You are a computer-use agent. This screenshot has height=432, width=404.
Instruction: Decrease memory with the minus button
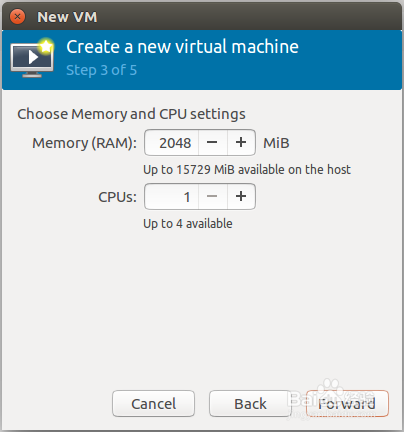pyautogui.click(x=213, y=142)
